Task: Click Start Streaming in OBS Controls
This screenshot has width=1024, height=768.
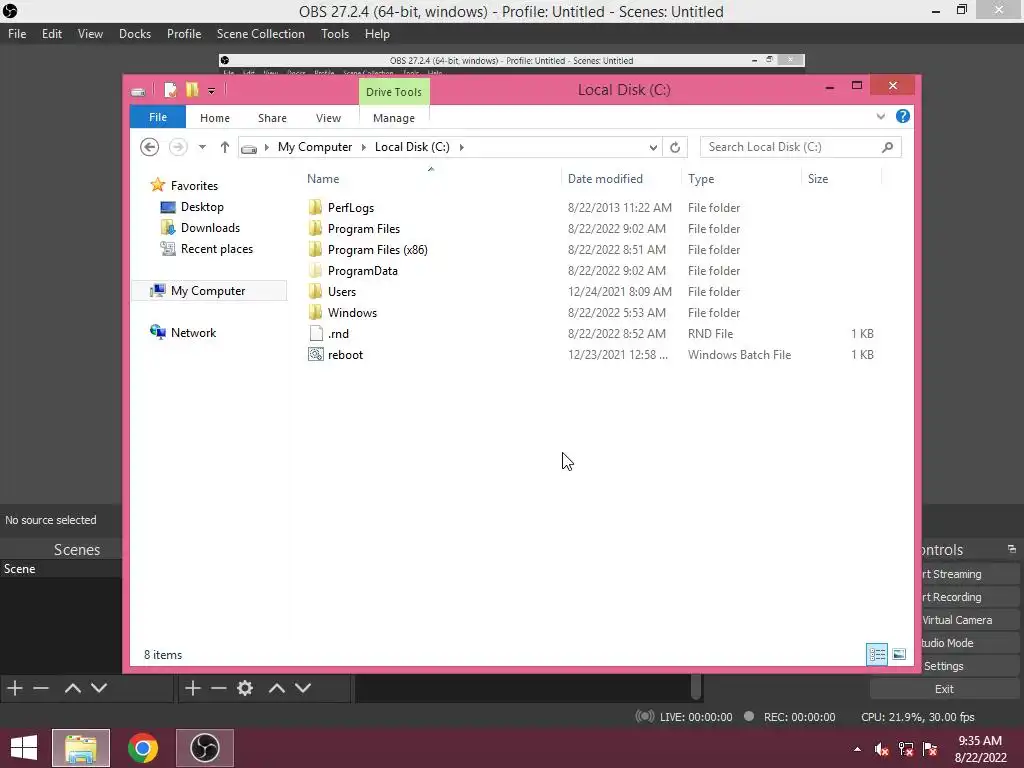Action: [970, 574]
